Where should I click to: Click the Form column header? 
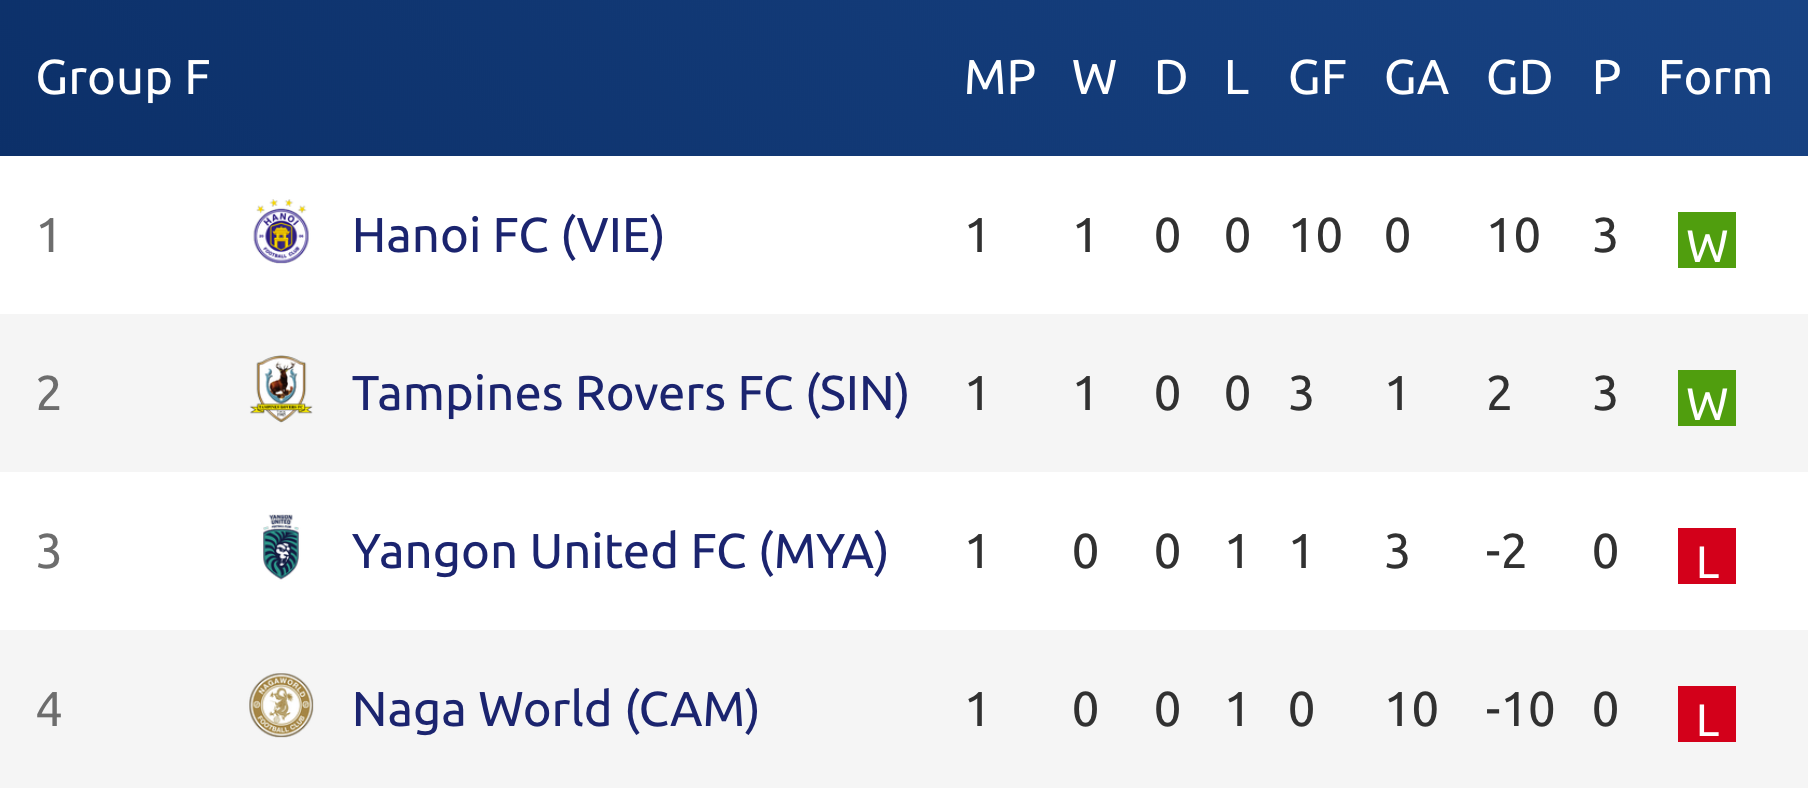click(1715, 78)
